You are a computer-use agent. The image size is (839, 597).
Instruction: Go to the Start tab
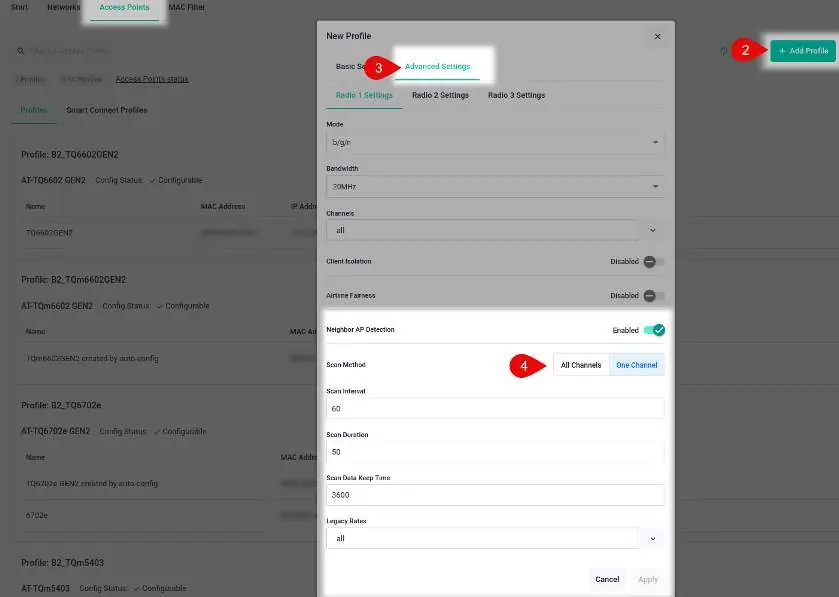(20, 7)
